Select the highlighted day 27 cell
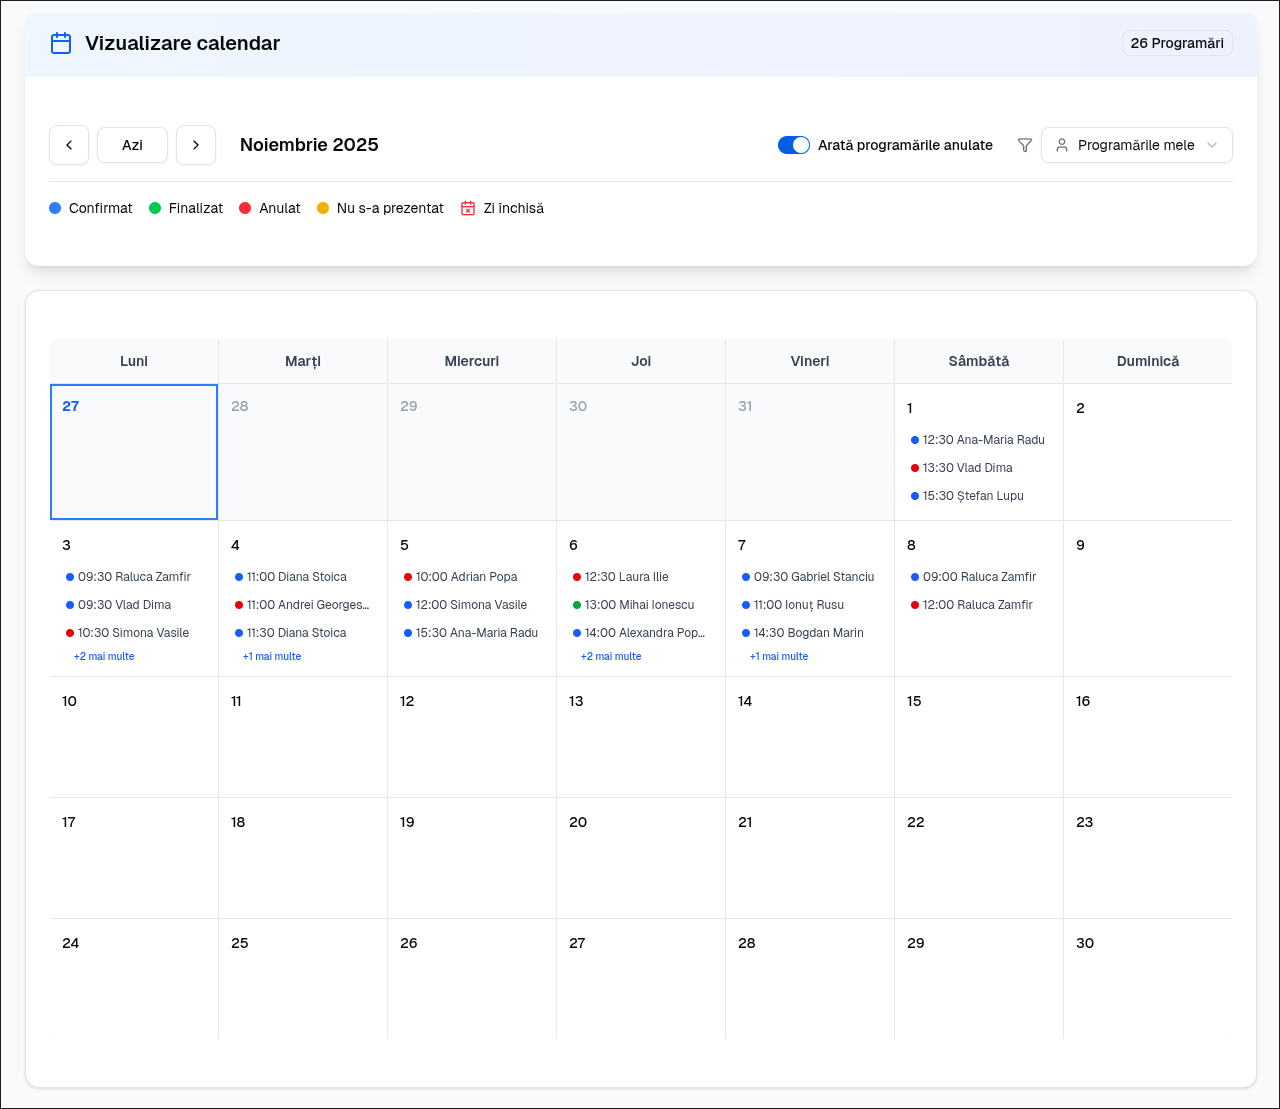This screenshot has height=1109, width=1280. [134, 452]
